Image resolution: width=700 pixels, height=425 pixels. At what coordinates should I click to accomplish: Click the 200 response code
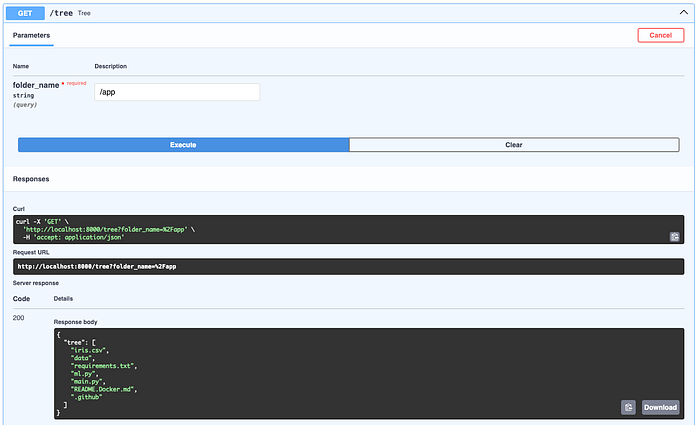point(18,318)
